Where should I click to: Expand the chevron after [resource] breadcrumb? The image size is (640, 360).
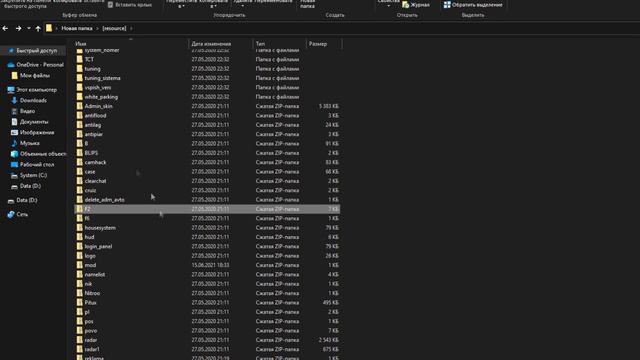tap(131, 29)
